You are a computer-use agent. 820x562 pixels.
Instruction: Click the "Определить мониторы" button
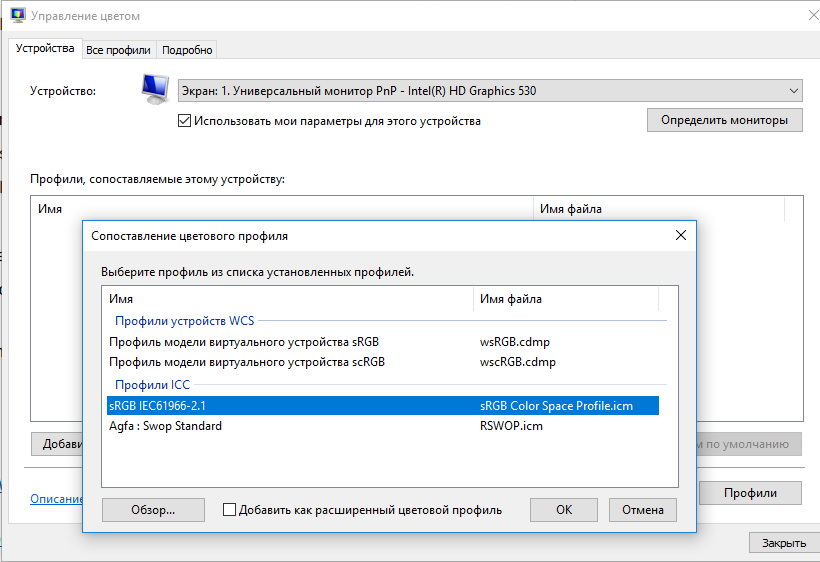tap(724, 120)
